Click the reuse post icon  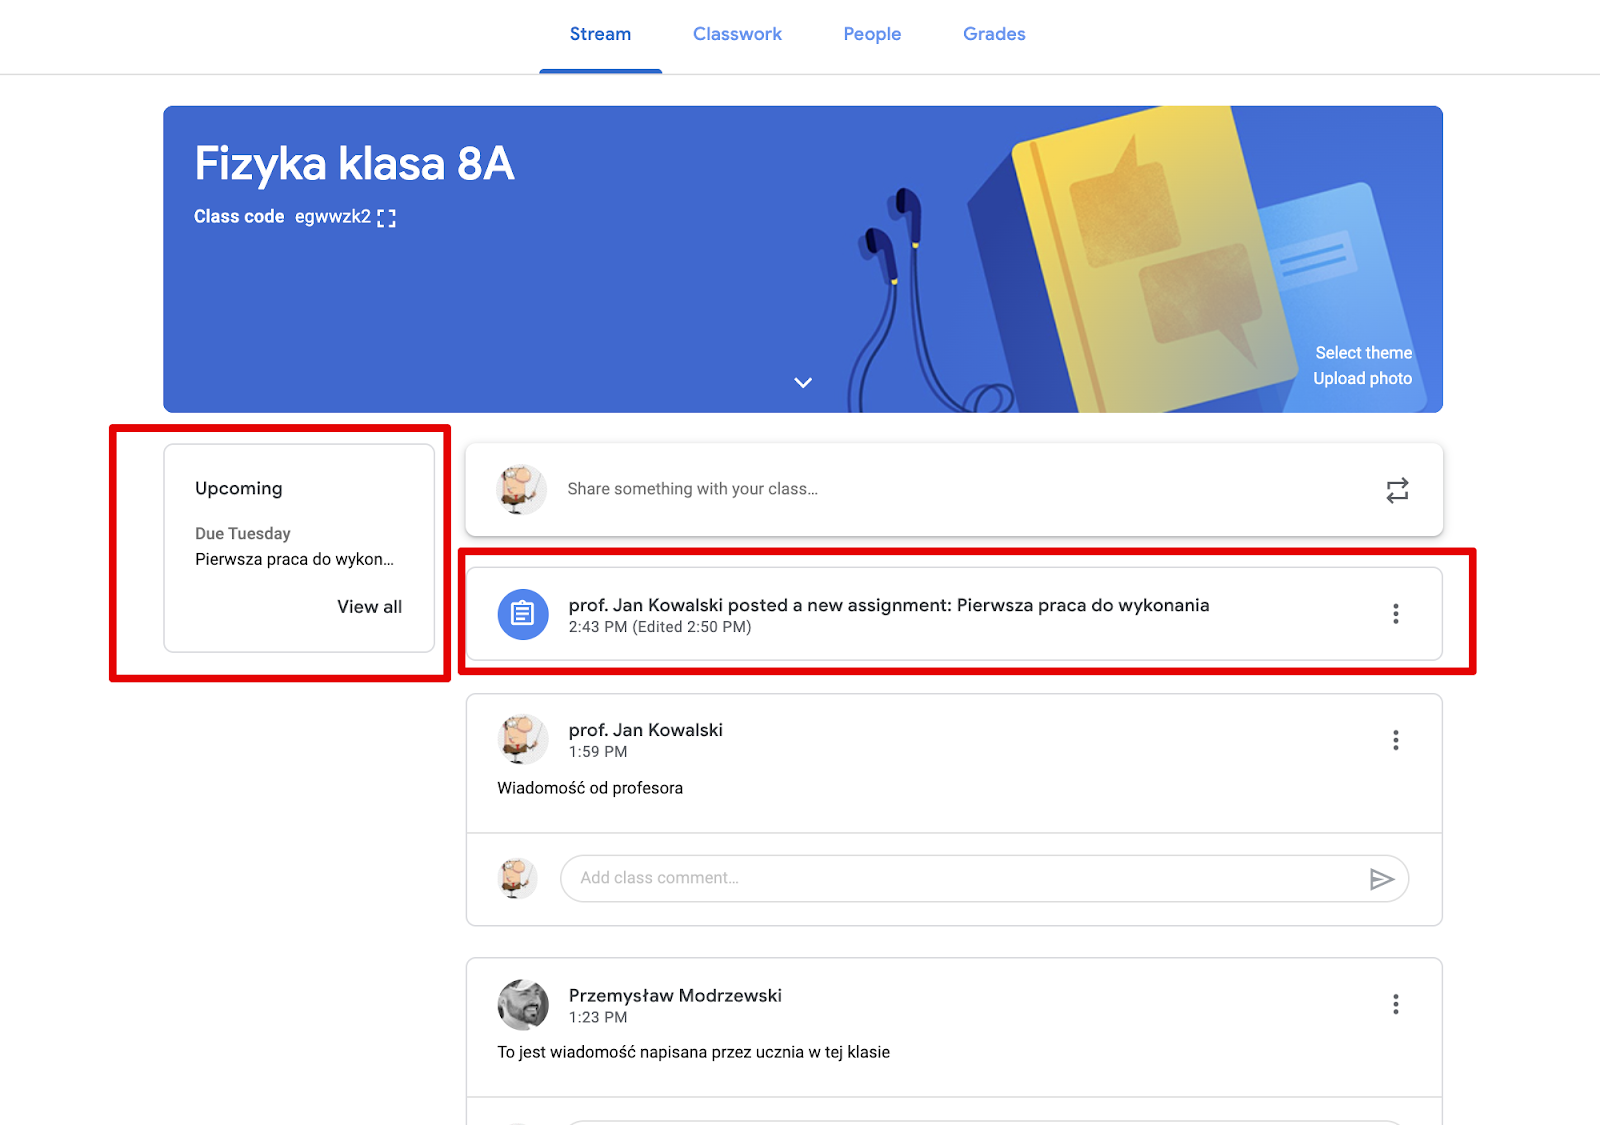1397,490
